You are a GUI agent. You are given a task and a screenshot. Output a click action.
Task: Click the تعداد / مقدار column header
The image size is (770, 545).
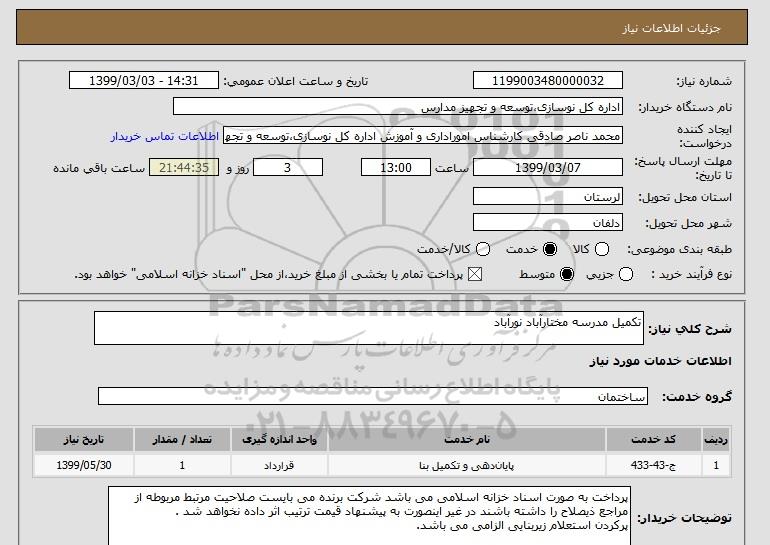[x=182, y=439]
